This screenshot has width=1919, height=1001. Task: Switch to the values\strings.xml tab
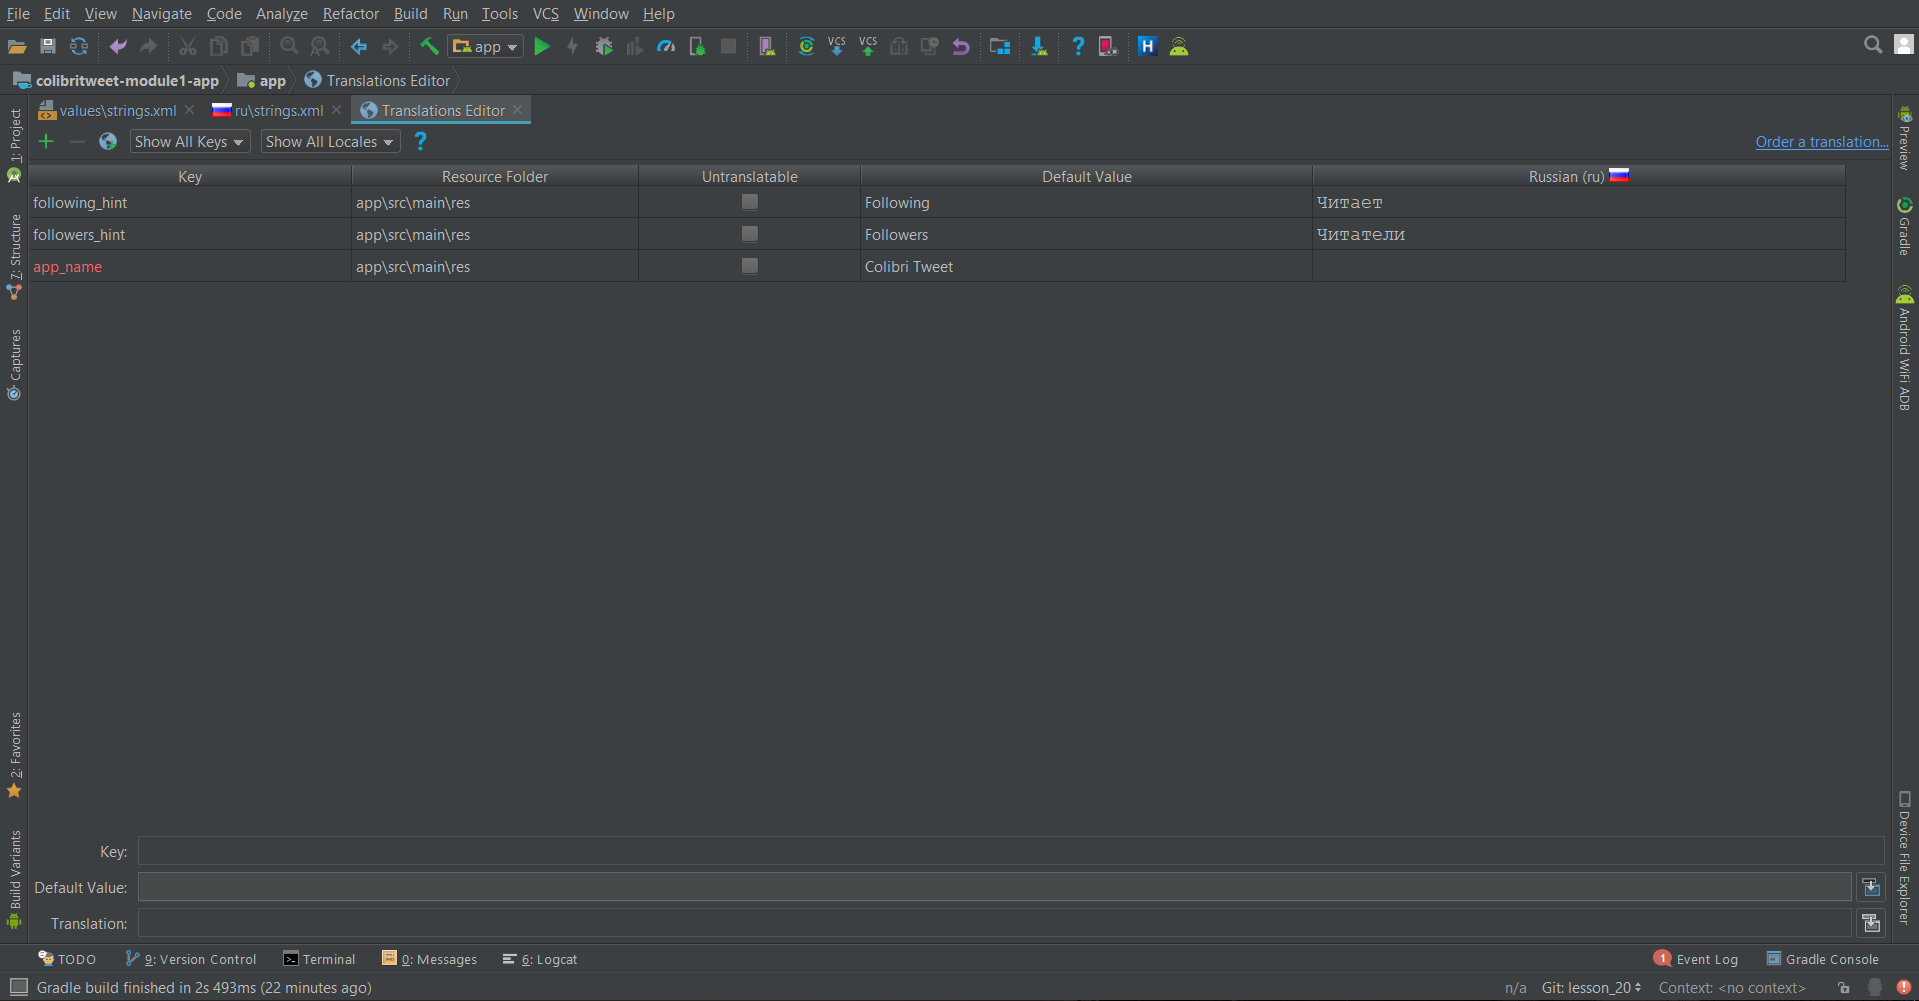[117, 111]
